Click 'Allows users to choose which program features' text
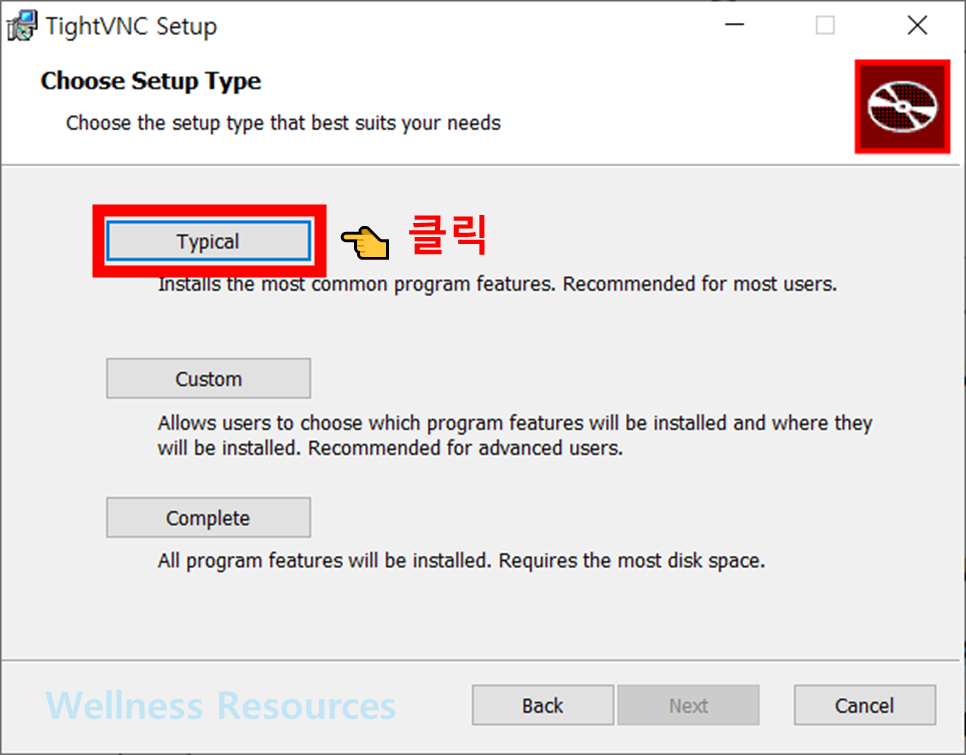The height and width of the screenshot is (755, 966). point(515,435)
